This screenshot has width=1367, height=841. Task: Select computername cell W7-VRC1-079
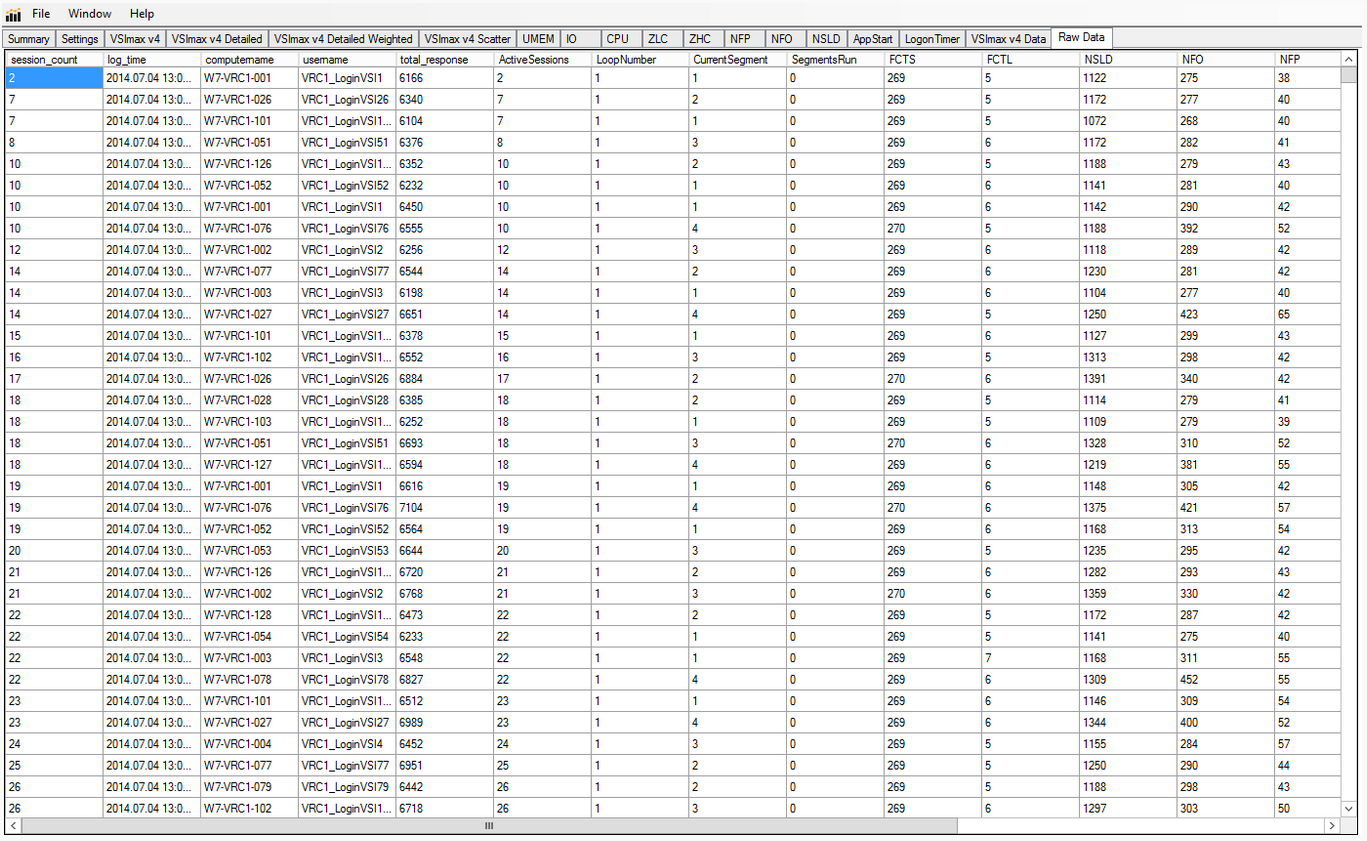click(249, 787)
